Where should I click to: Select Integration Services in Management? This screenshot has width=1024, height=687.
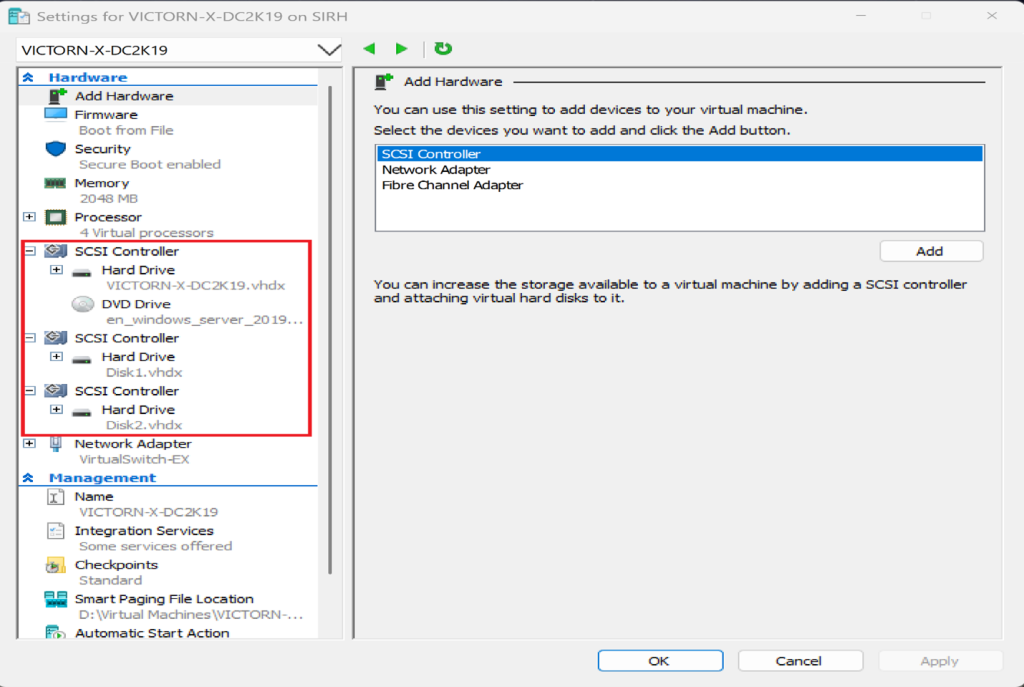(x=143, y=531)
